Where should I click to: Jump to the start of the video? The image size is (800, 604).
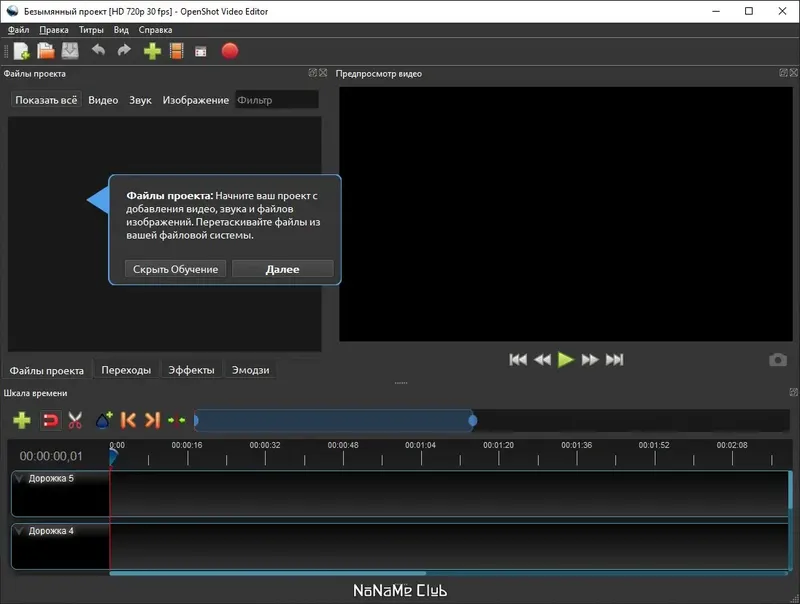pos(518,360)
